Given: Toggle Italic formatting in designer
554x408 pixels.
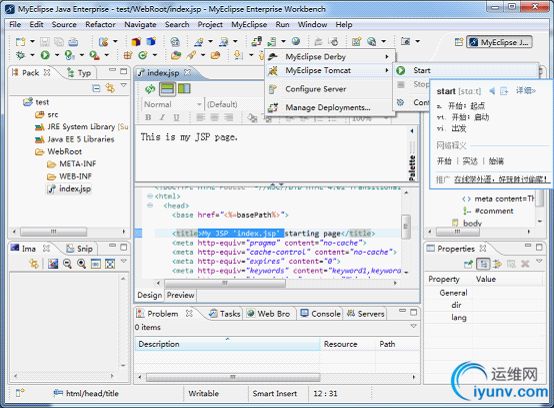Looking at the screenshot, I should (x=162, y=117).
